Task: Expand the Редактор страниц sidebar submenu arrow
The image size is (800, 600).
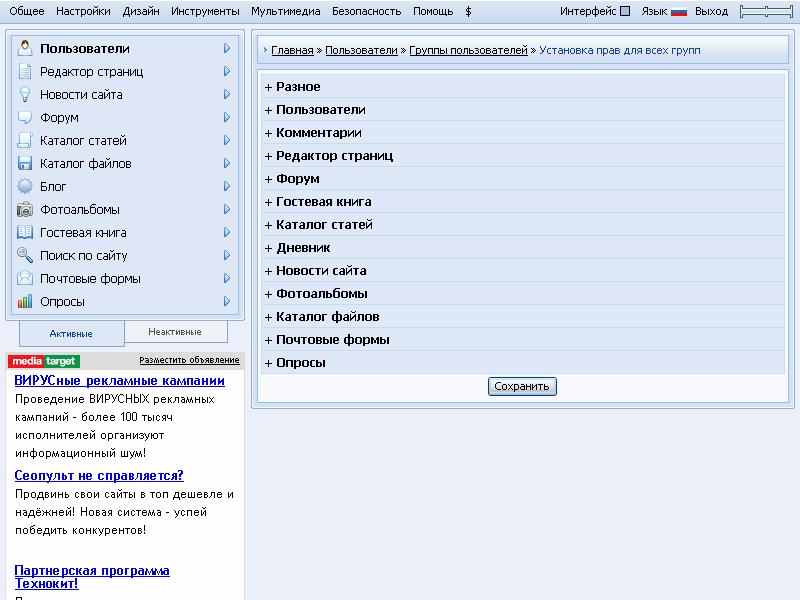Action: (x=227, y=71)
